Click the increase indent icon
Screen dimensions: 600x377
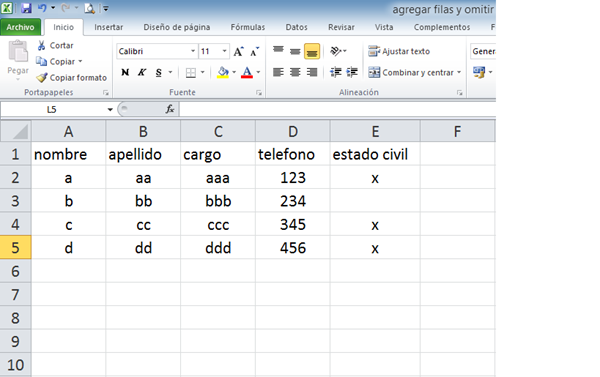352,72
